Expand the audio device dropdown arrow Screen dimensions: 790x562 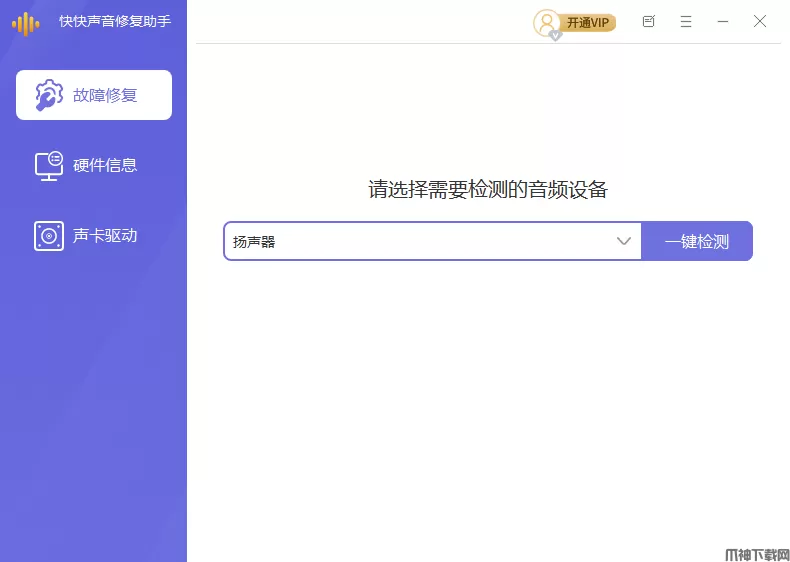tap(624, 241)
